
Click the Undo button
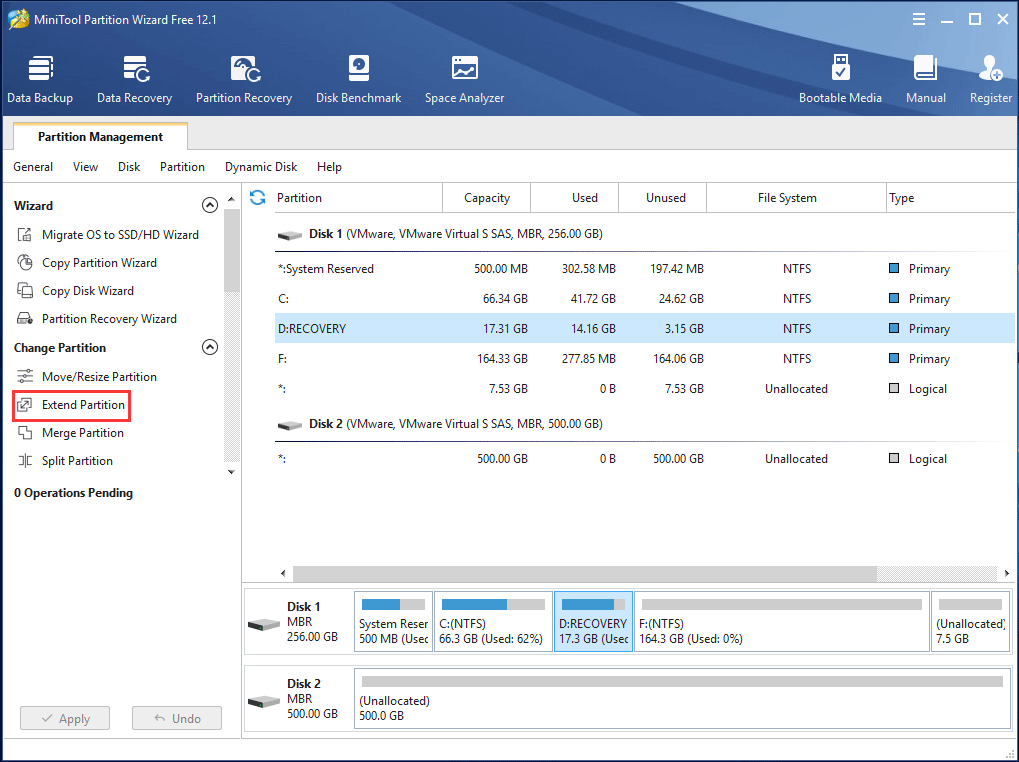click(x=177, y=718)
